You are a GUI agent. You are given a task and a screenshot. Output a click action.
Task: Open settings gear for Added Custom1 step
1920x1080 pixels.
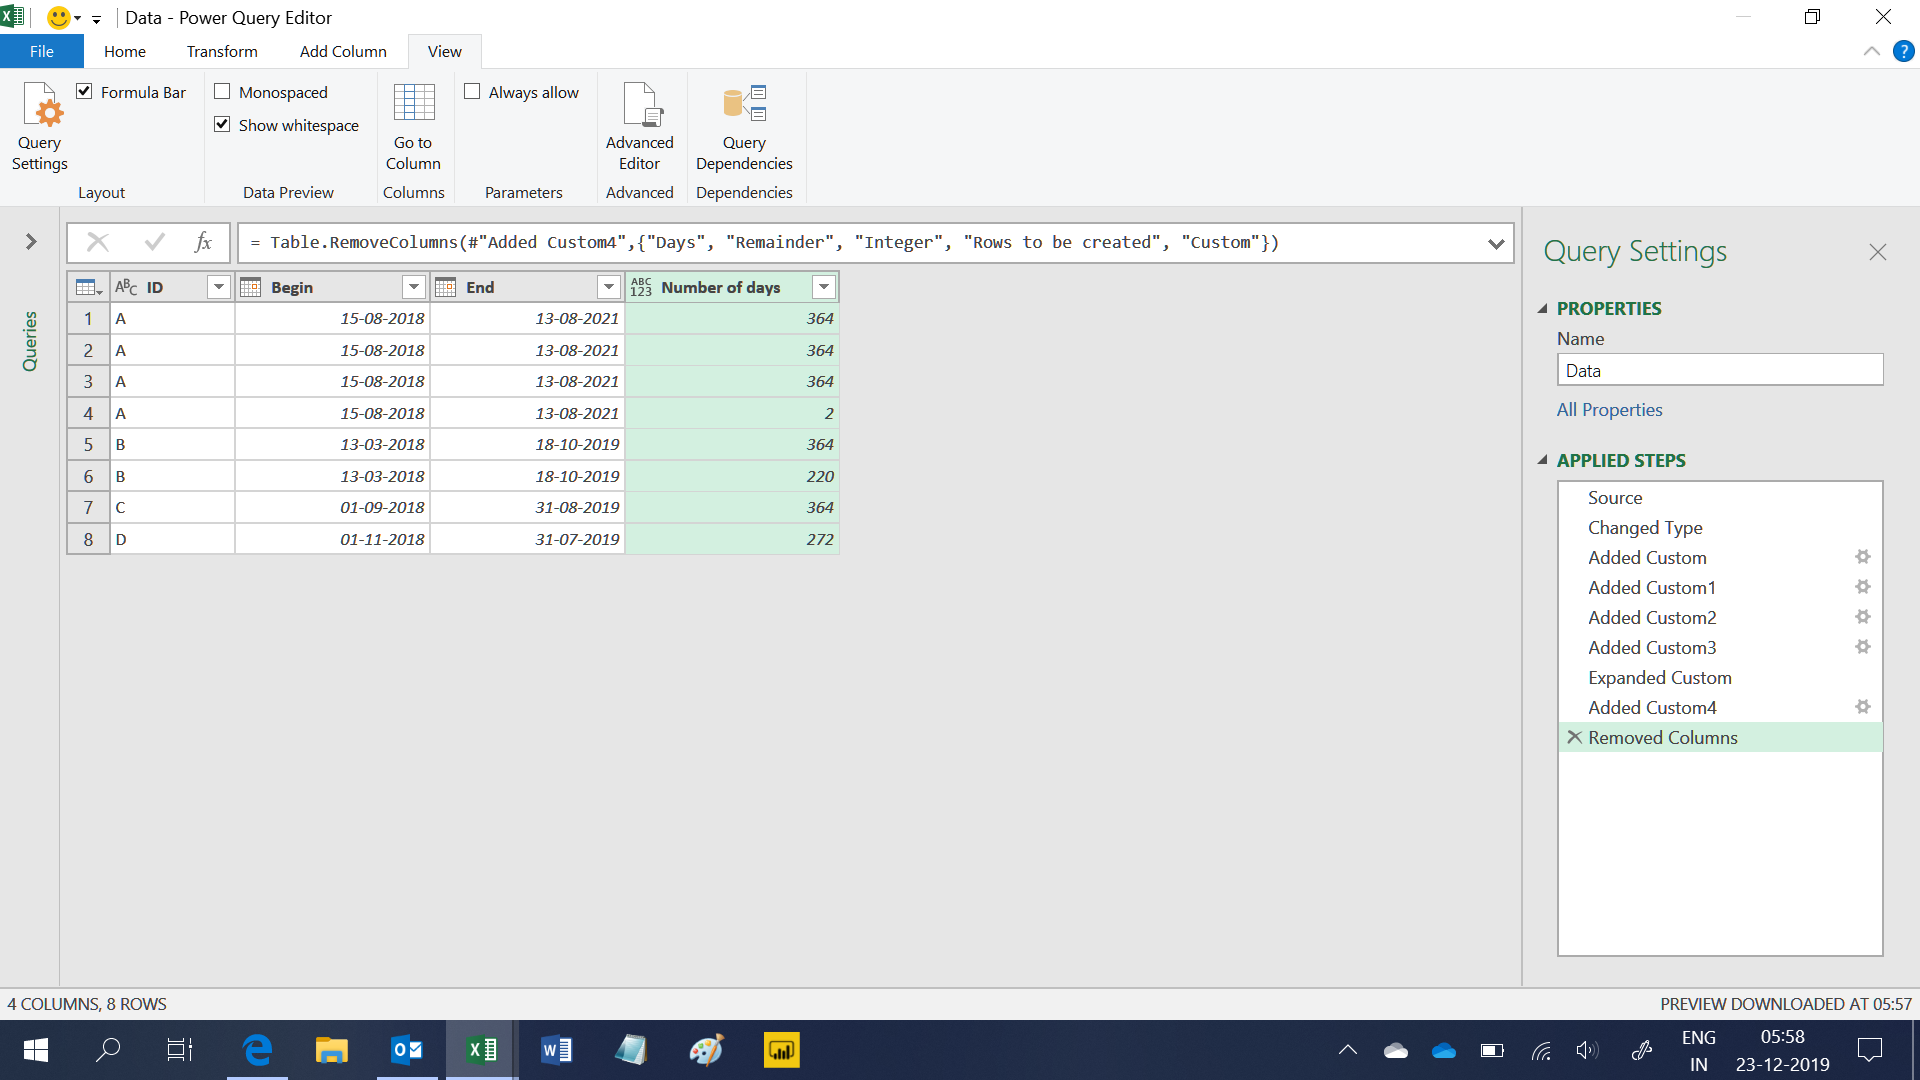pyautogui.click(x=1862, y=587)
